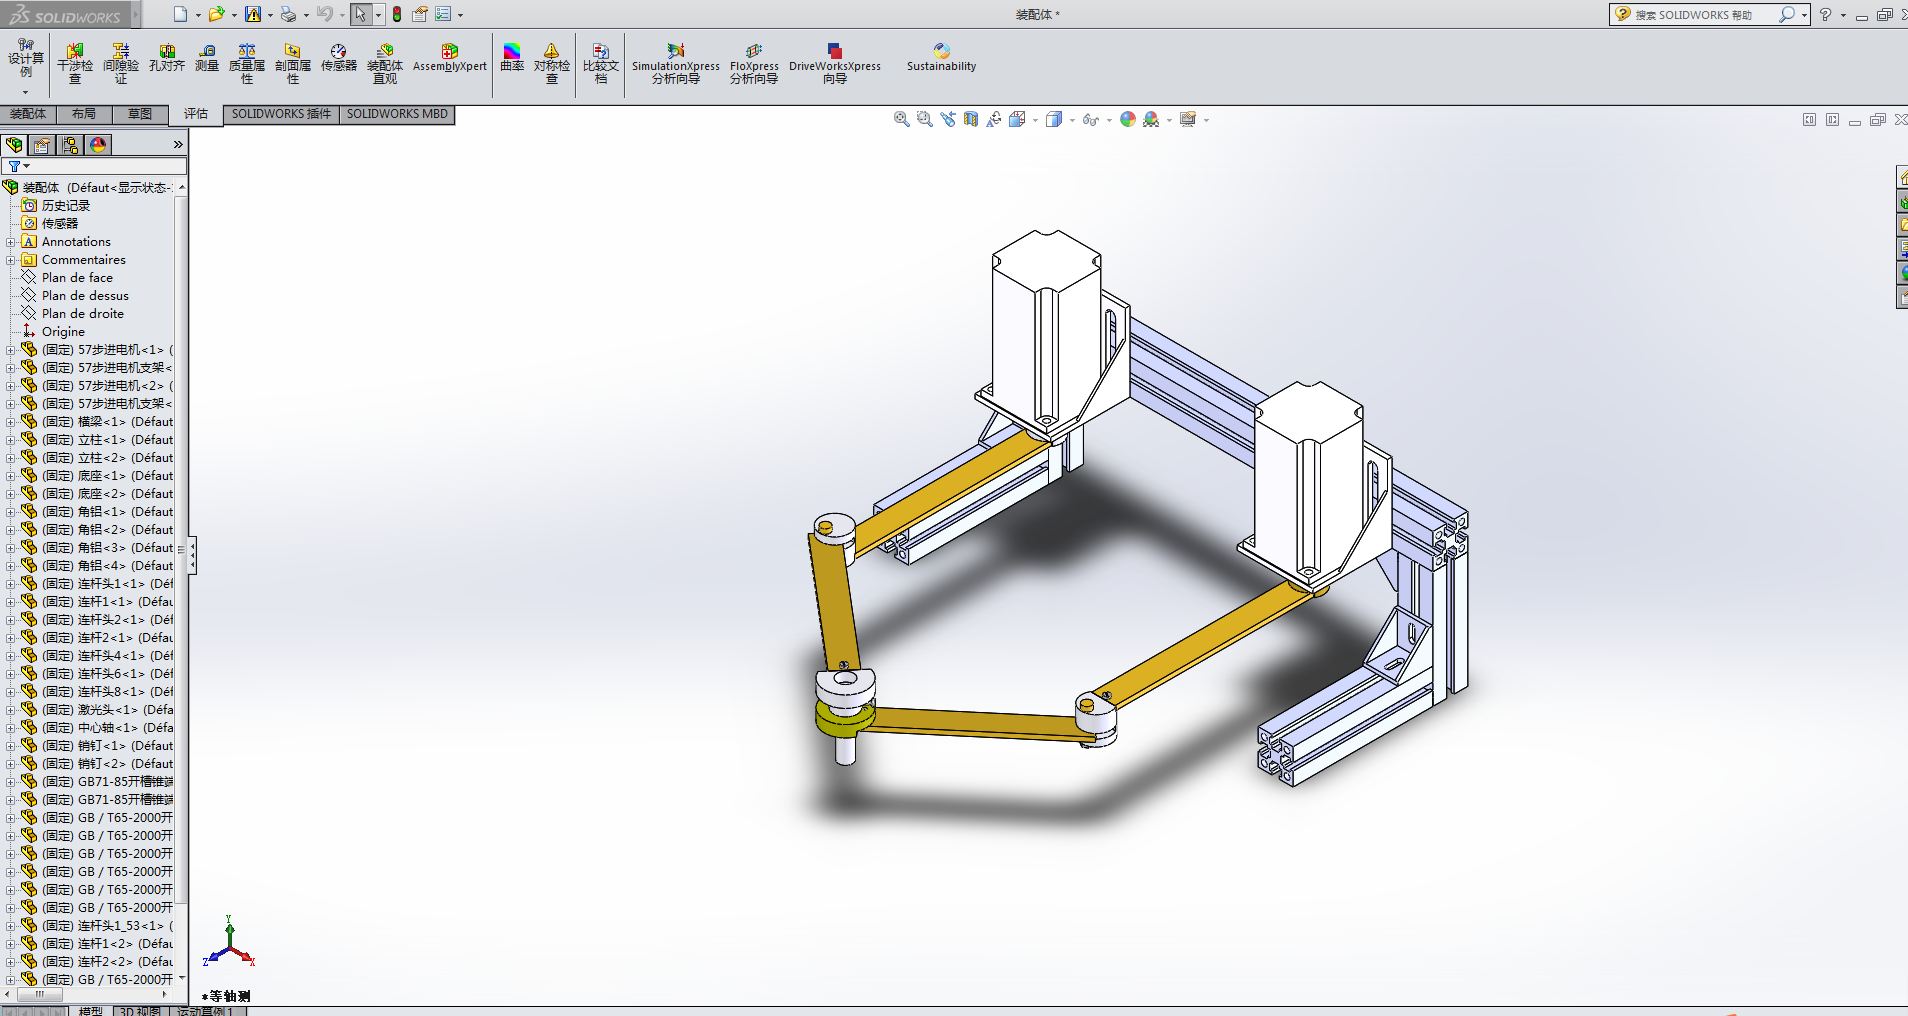Screen dimensions: 1908x1016
Task: Open the 测量 measure tool
Action: point(207,58)
